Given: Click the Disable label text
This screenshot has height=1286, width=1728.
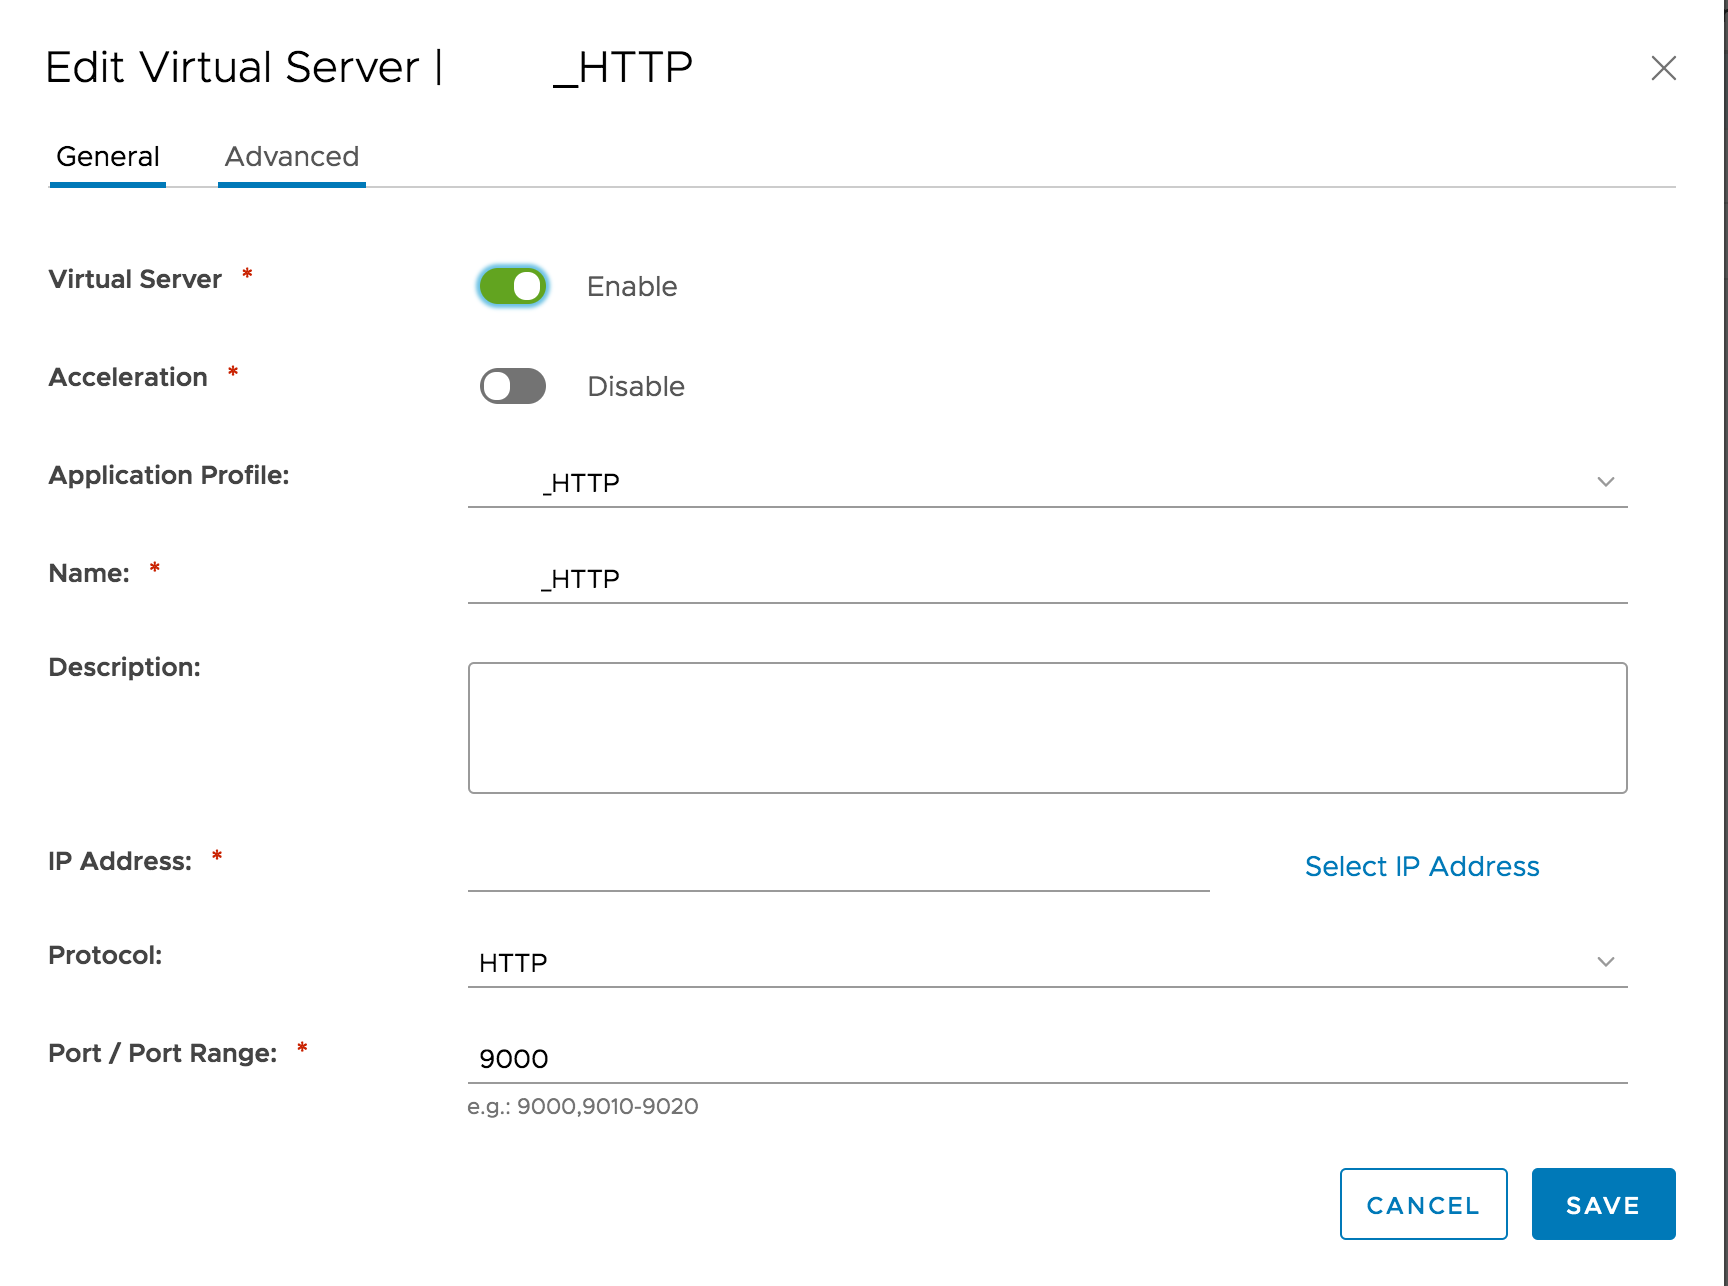Looking at the screenshot, I should tap(636, 387).
